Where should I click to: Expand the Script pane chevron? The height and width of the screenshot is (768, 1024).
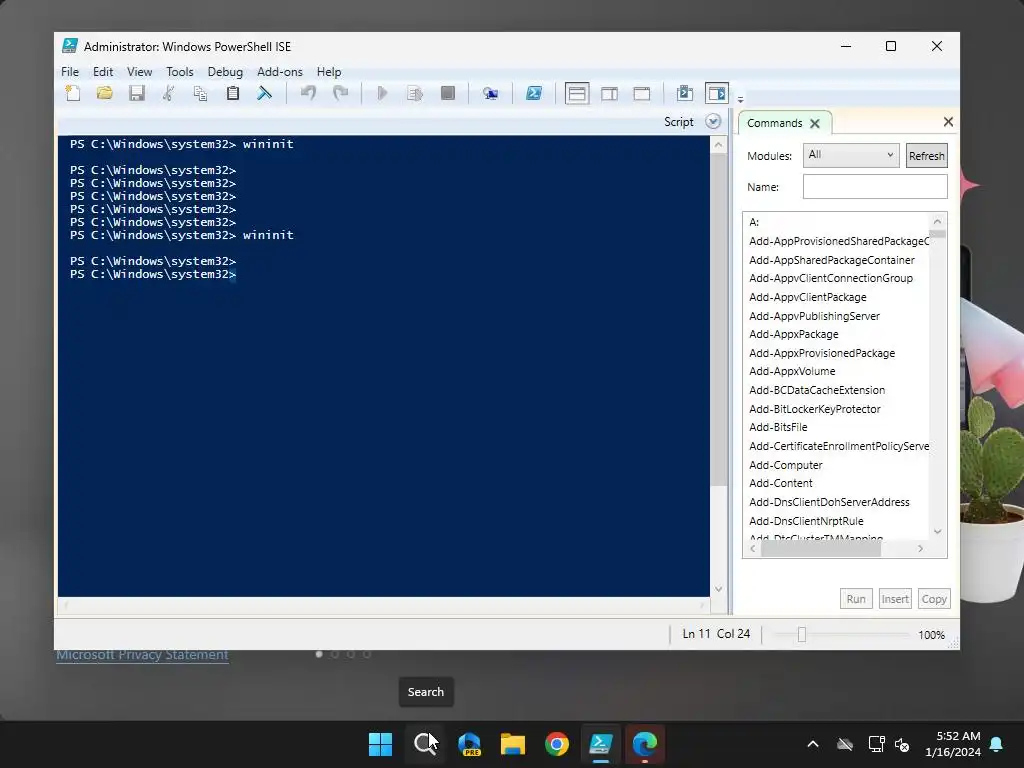click(x=713, y=121)
